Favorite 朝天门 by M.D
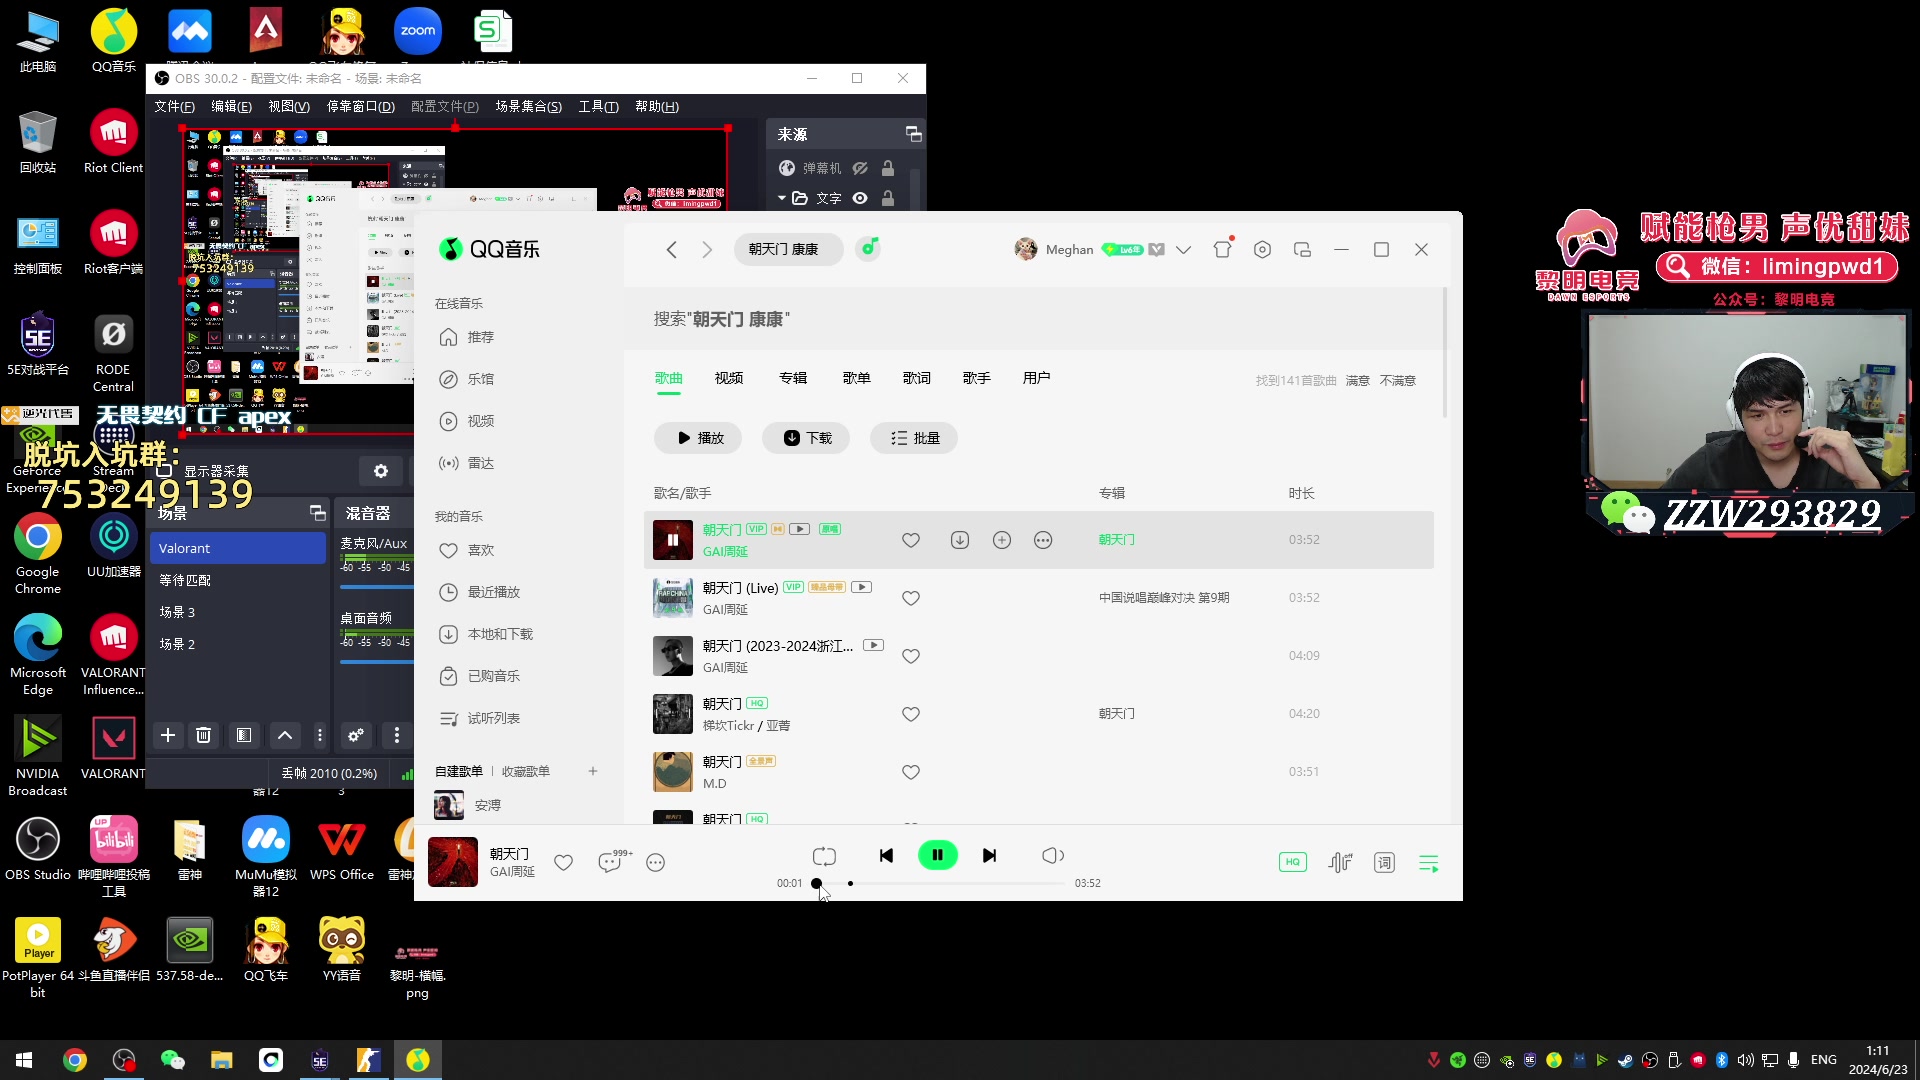 point(911,772)
